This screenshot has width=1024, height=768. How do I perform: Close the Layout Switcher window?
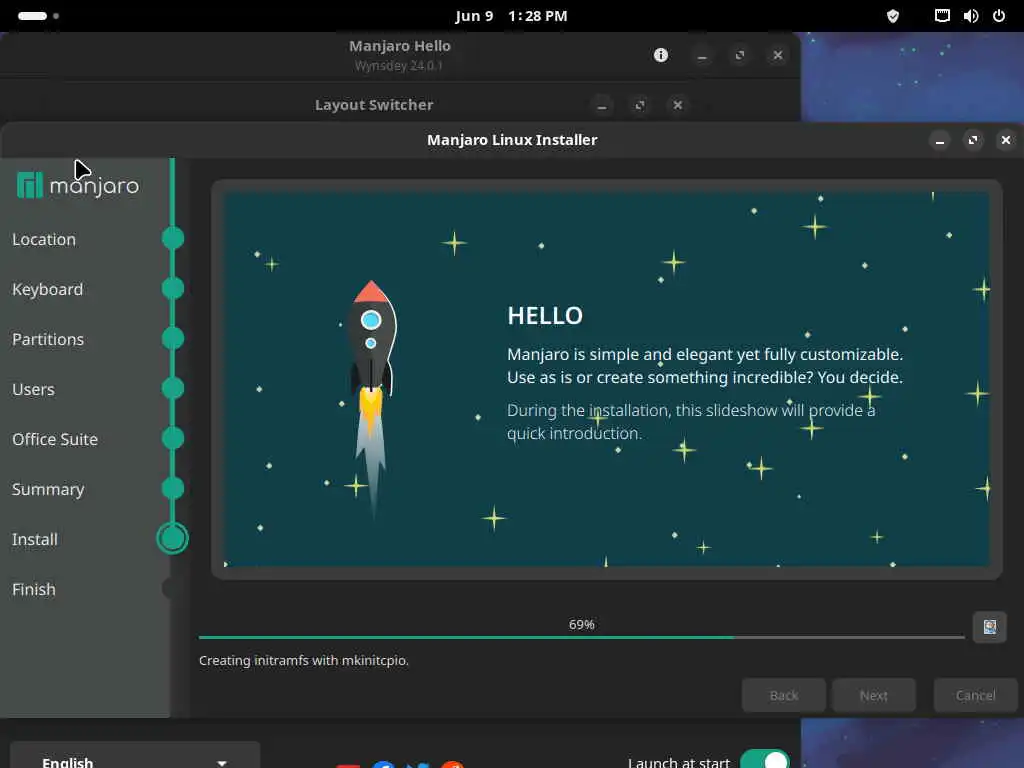(x=677, y=105)
